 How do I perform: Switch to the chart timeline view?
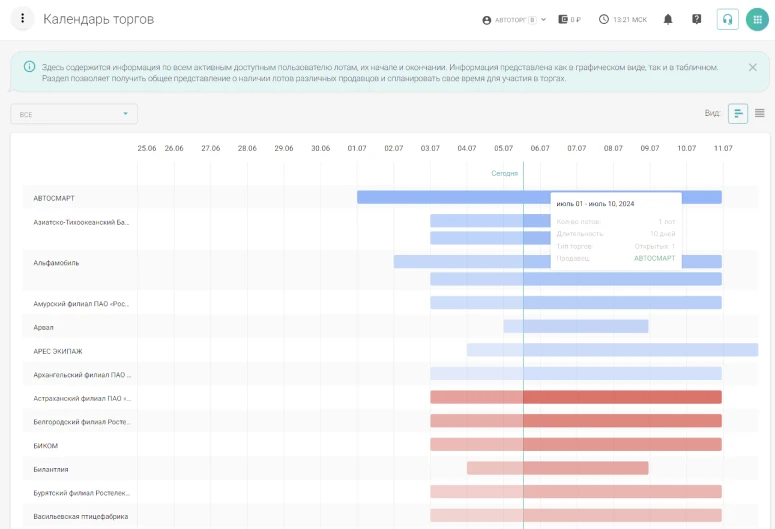(x=738, y=113)
